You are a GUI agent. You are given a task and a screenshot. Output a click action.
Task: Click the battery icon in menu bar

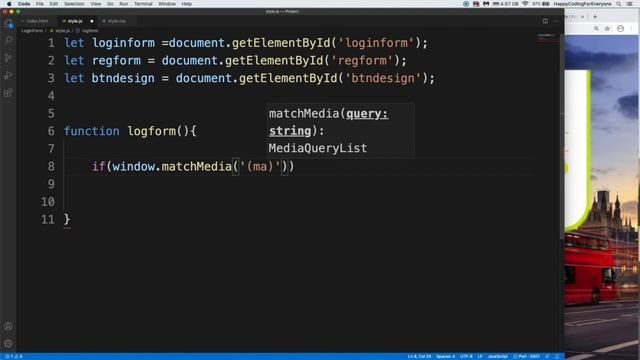click(x=546, y=4)
